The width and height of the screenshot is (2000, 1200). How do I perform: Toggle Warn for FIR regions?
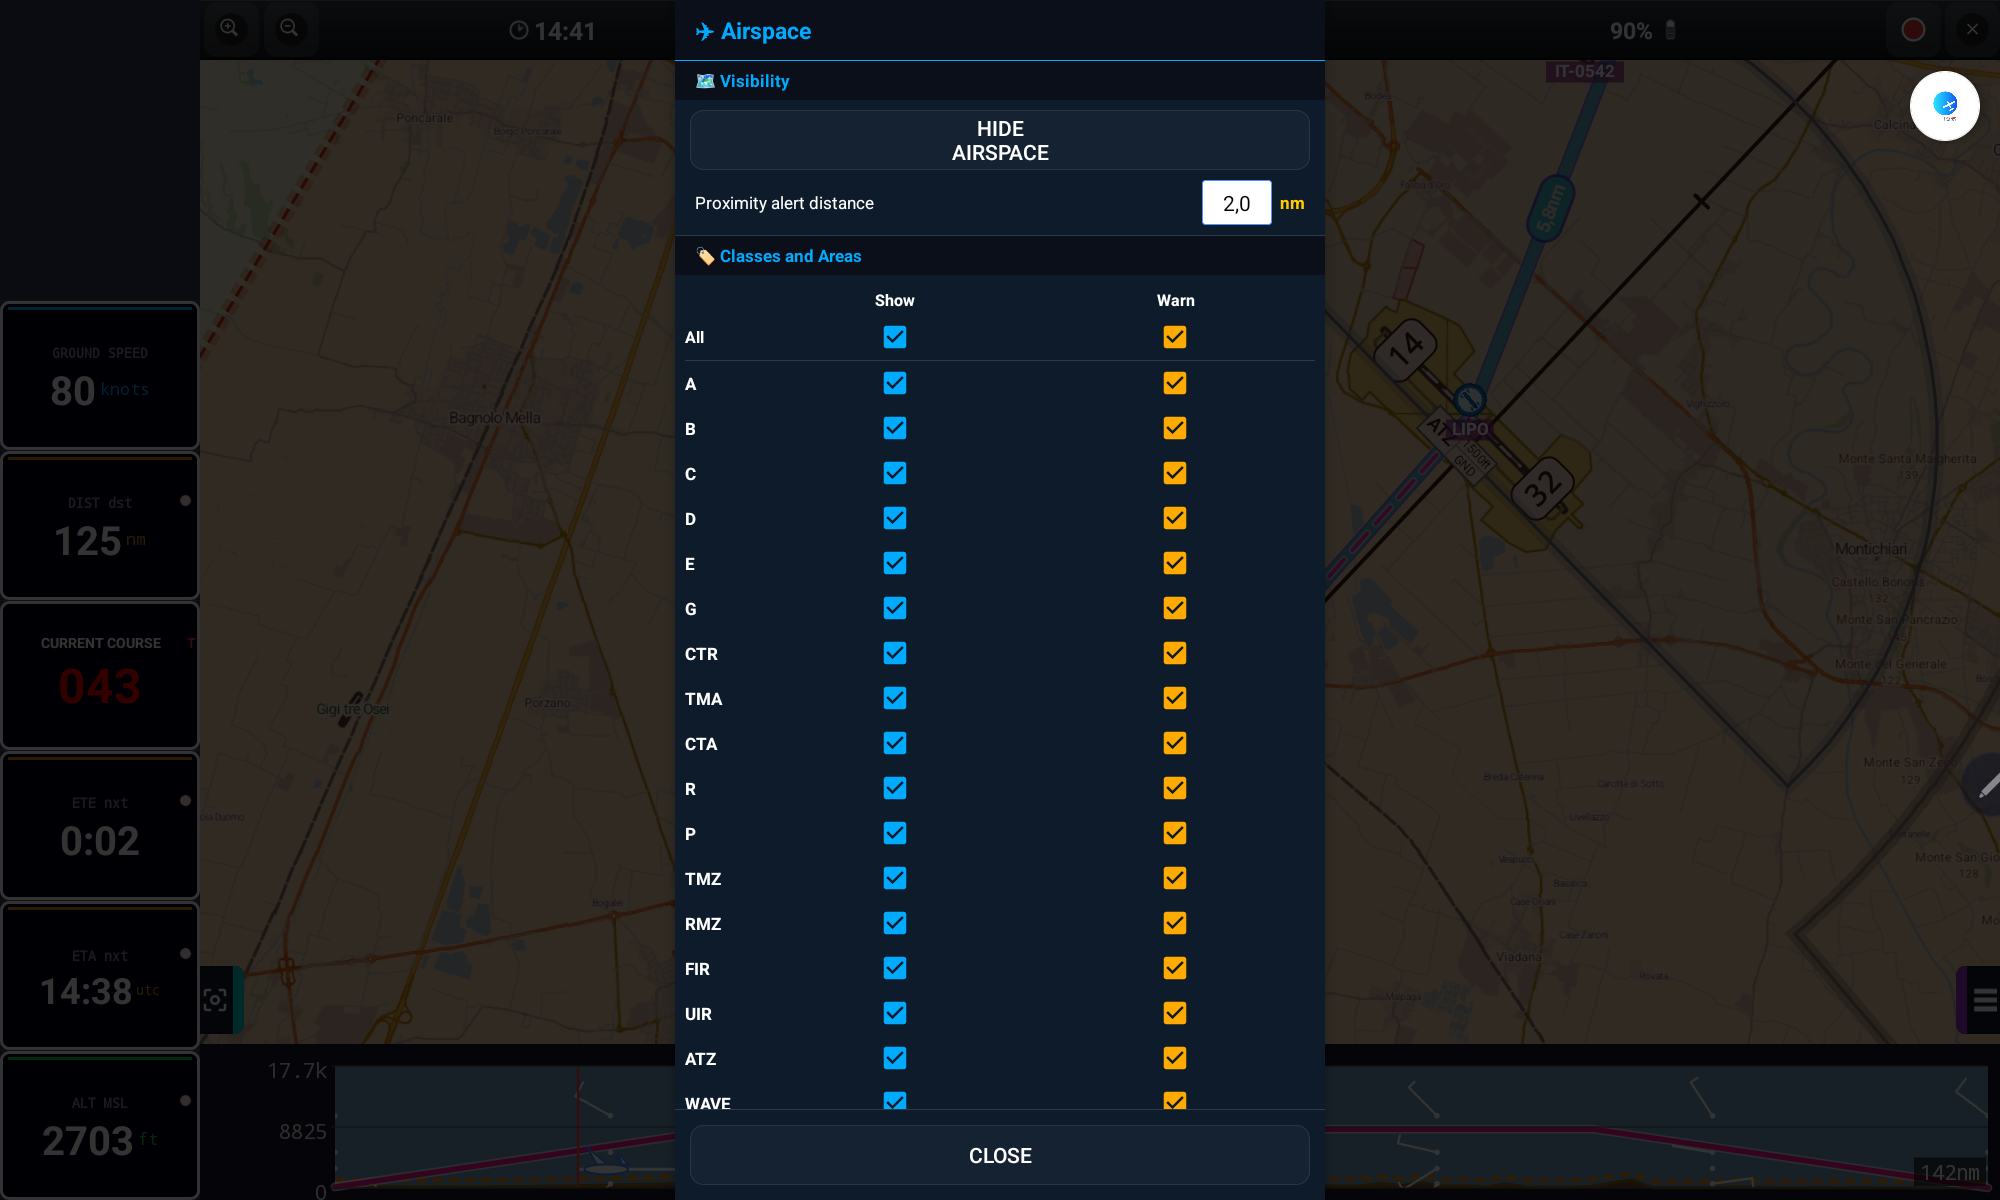[x=1175, y=968]
